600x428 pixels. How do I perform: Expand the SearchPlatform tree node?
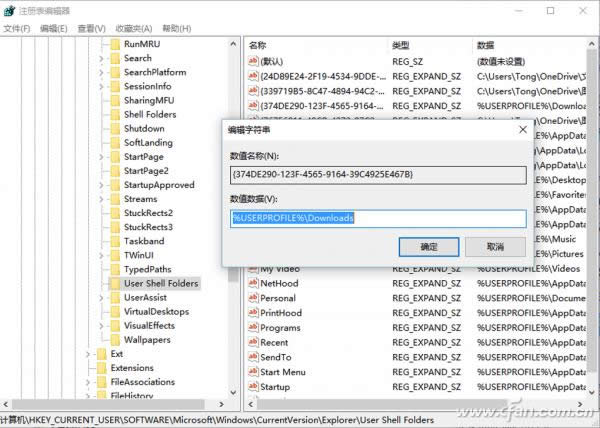[101, 72]
